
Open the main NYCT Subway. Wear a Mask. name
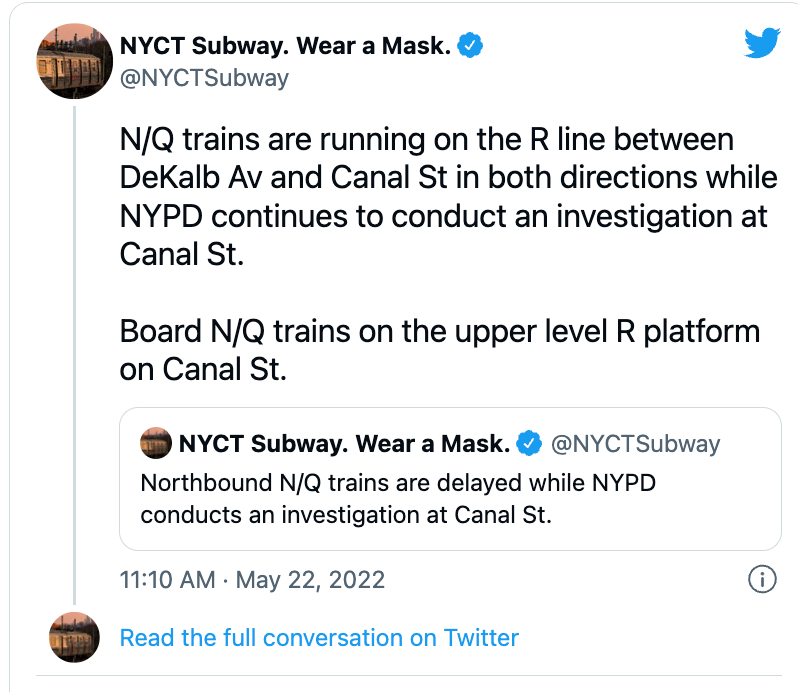[284, 45]
